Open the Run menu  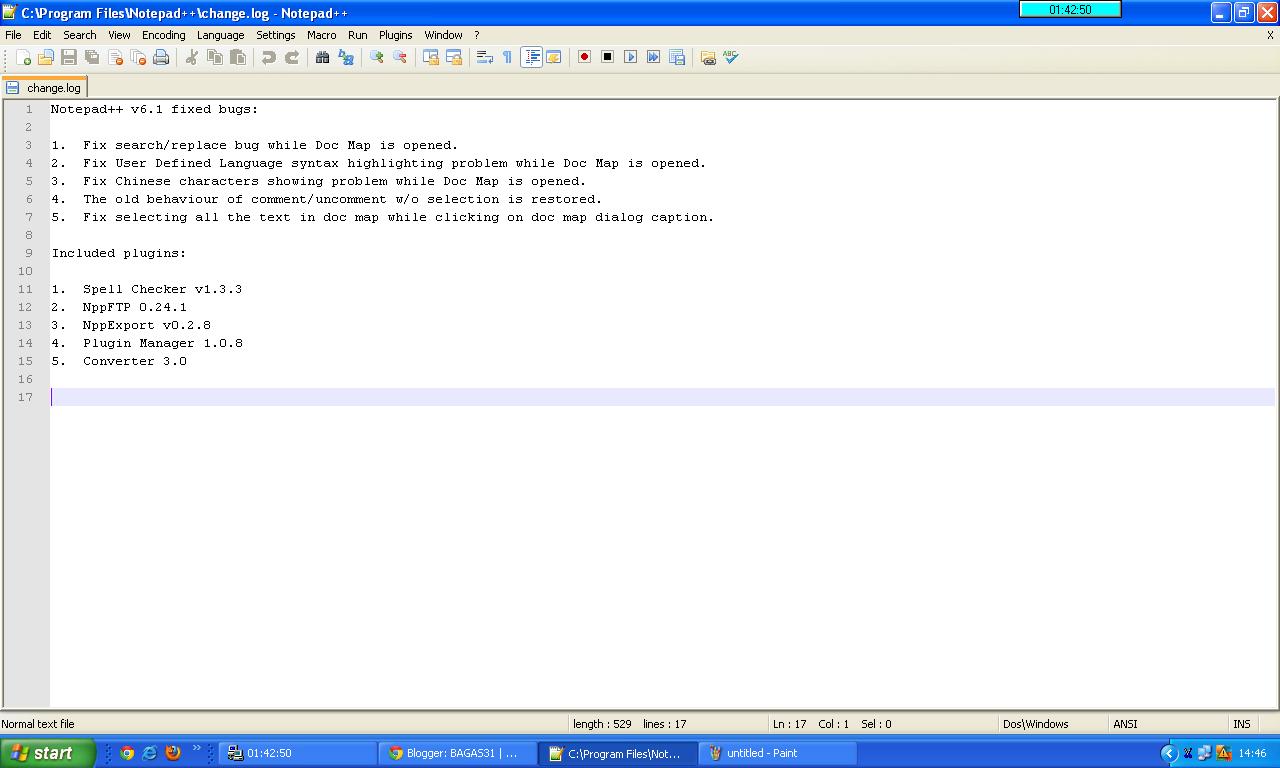click(358, 35)
